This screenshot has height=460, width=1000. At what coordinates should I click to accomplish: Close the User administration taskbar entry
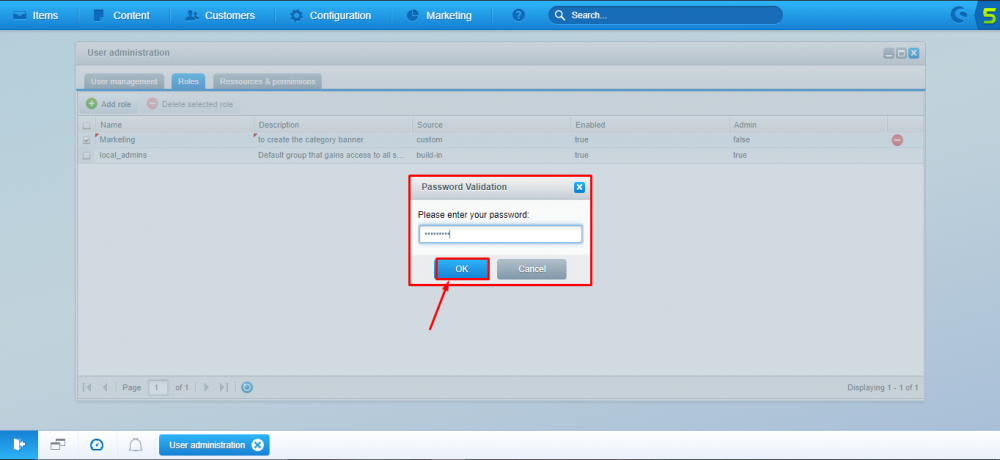point(257,445)
